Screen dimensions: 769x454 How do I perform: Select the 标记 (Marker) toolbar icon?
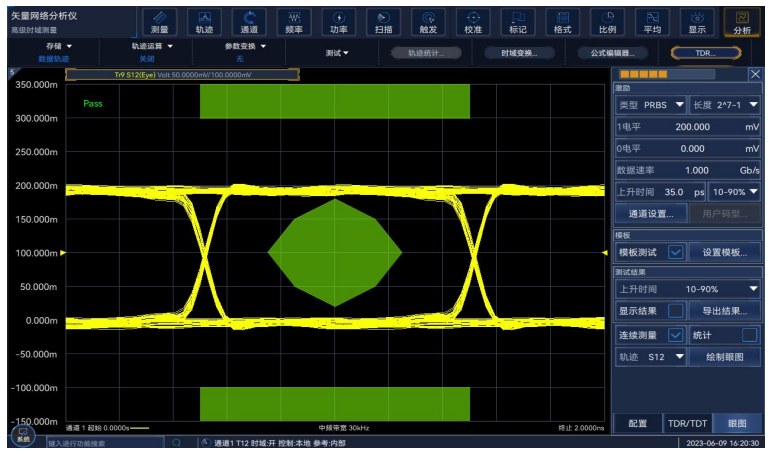pos(518,22)
